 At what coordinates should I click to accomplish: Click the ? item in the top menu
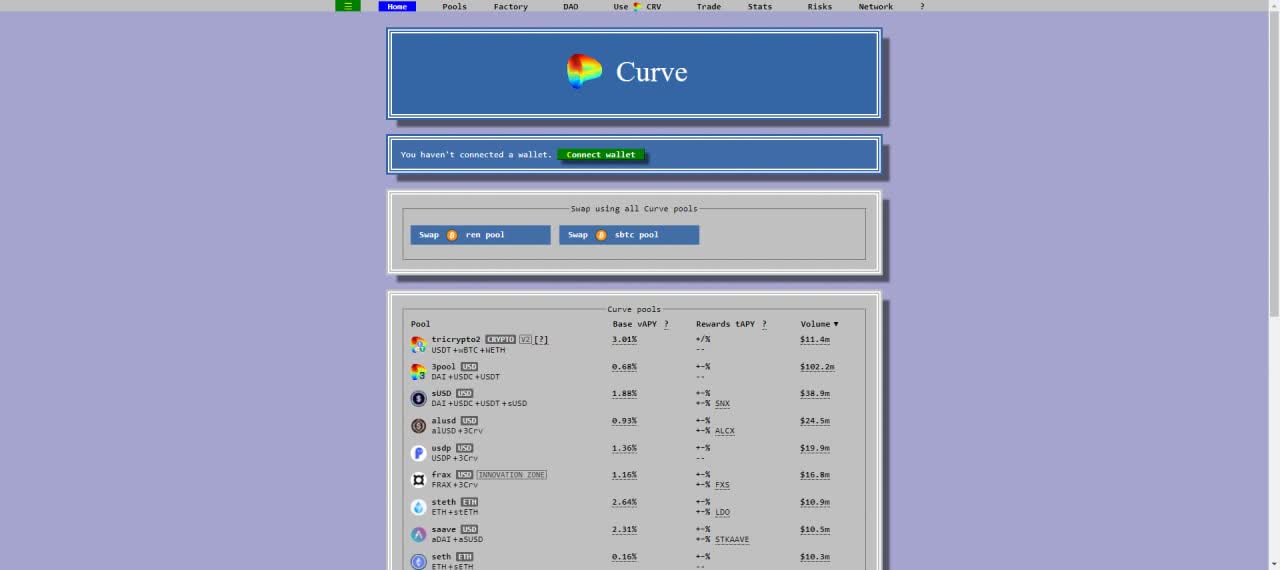922,6
